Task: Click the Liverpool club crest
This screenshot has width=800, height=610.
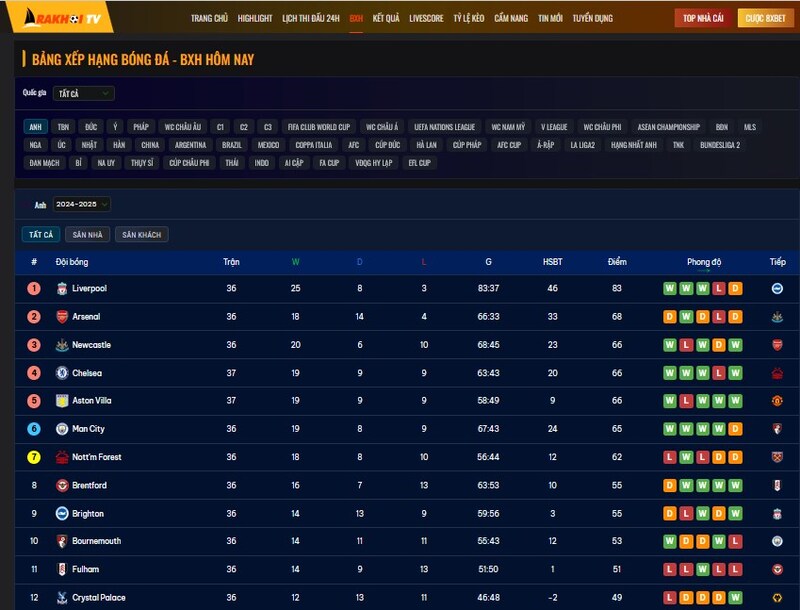Action: point(62,289)
